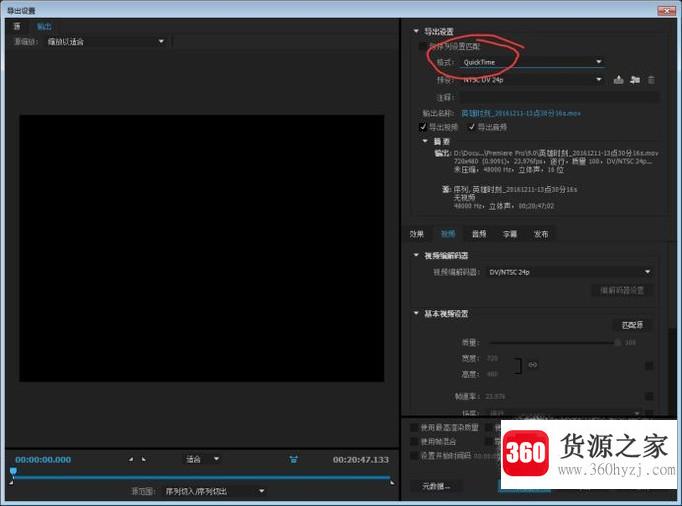Click the comments (注释) input field

559,97
